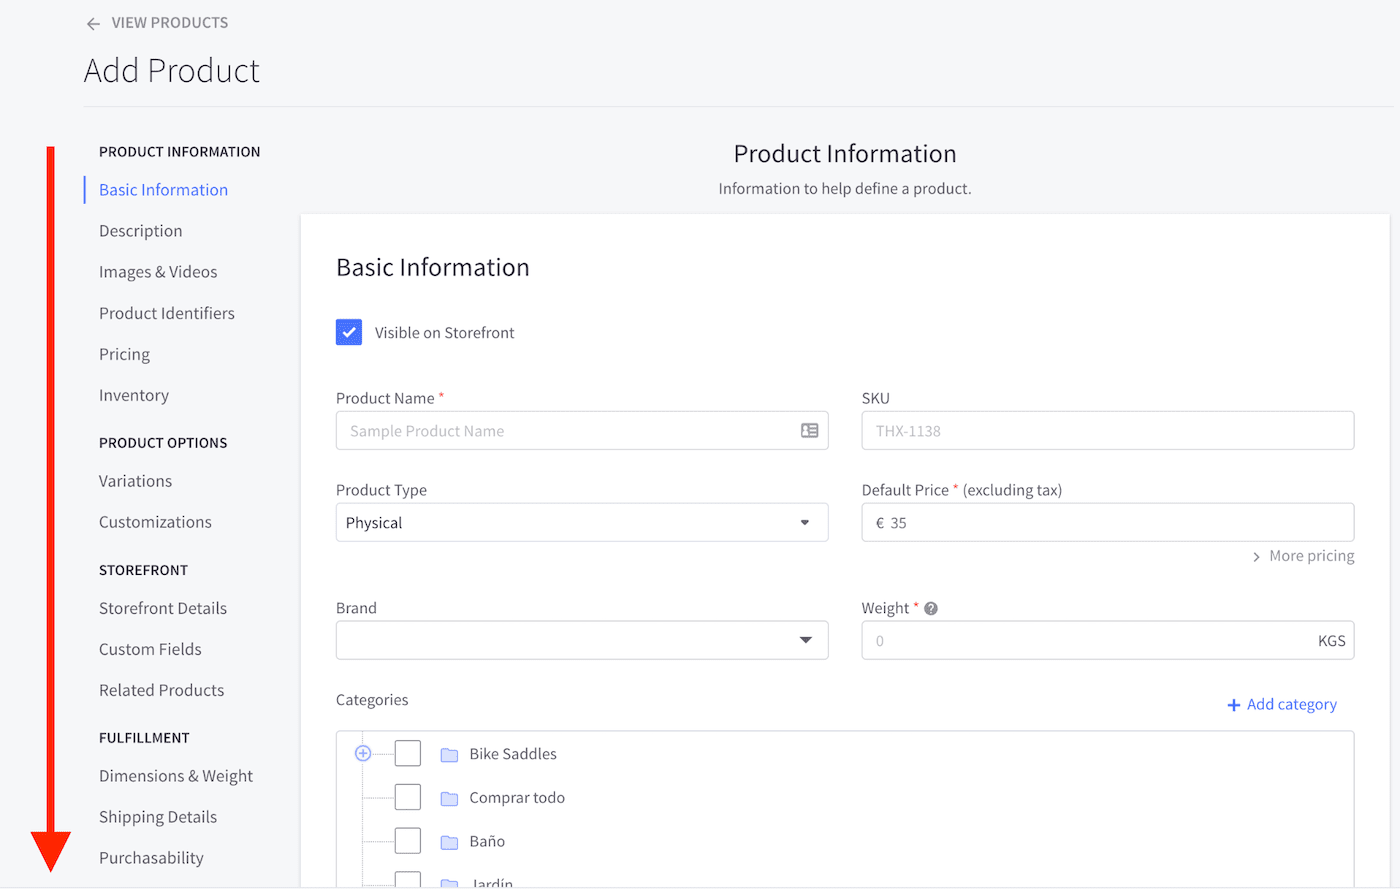This screenshot has height=889, width=1400.
Task: Jump to Related Products section
Action: (161, 690)
